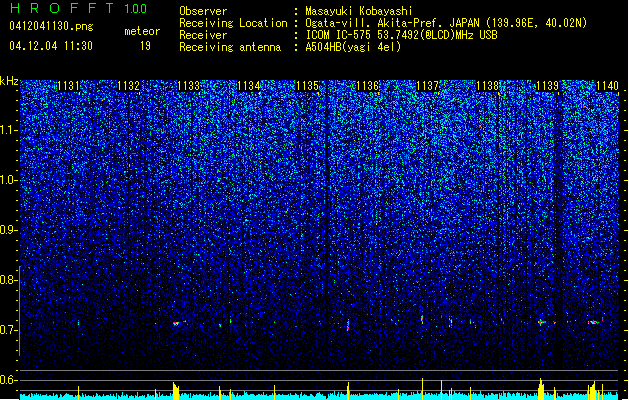Click the 1135 time marker
The height and width of the screenshot is (400, 629).
pyautogui.click(x=307, y=86)
